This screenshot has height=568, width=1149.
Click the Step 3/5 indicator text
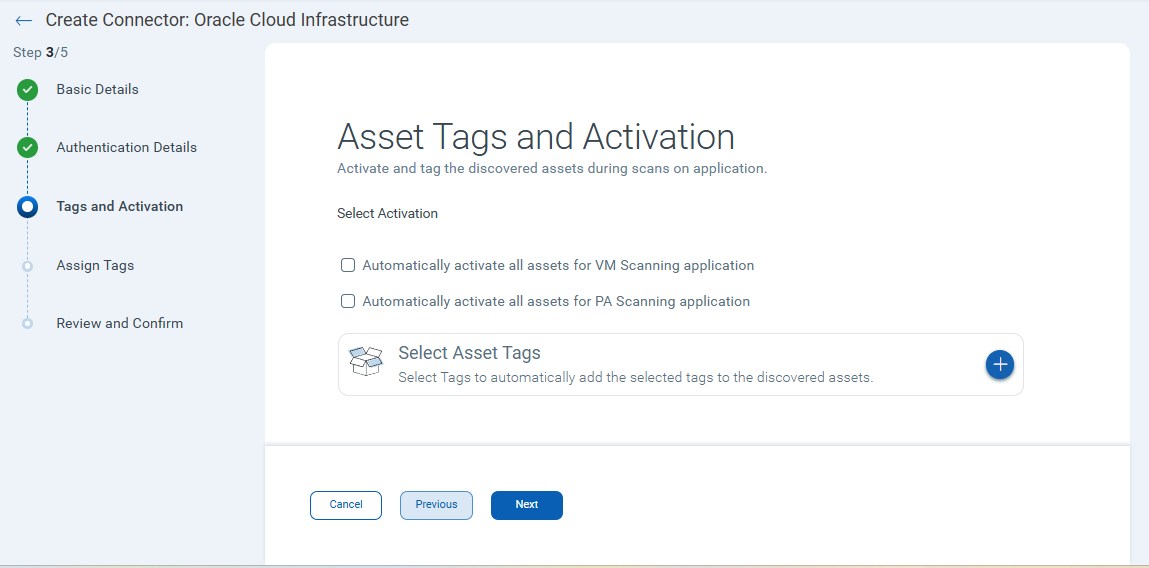(40, 53)
